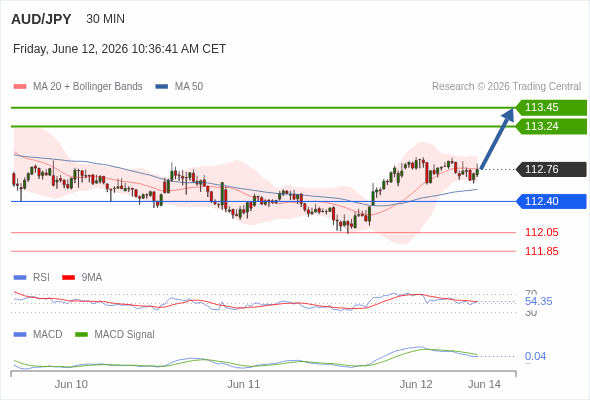Click the Jun 12 date axis label

(x=416, y=385)
